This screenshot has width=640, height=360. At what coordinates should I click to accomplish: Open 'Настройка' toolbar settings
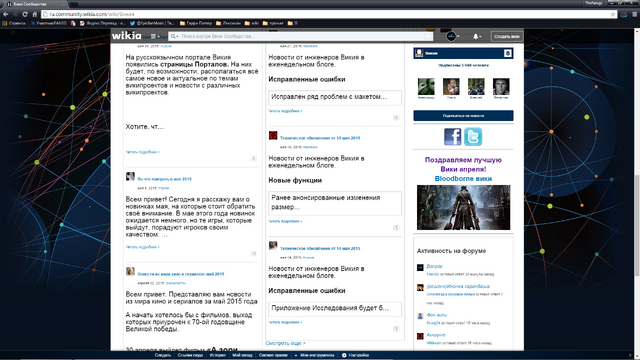[x=356, y=355]
